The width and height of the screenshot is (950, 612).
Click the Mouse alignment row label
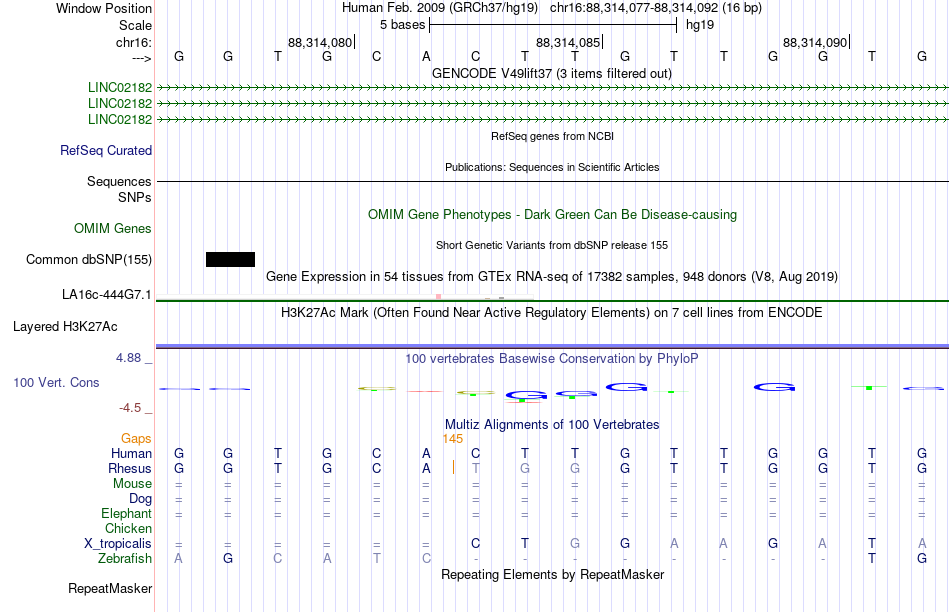pos(132,484)
